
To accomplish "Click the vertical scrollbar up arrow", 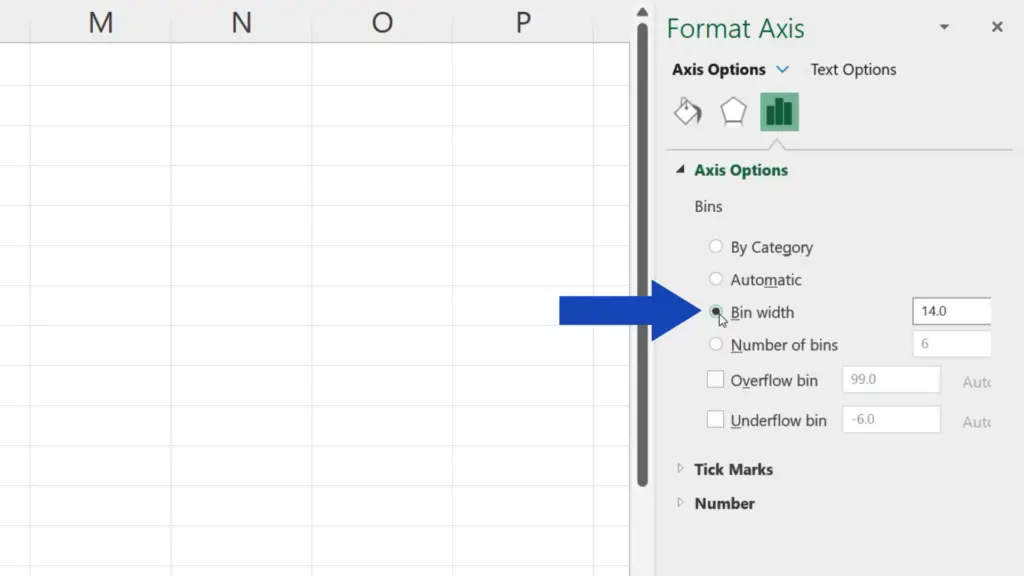I will coord(642,12).
